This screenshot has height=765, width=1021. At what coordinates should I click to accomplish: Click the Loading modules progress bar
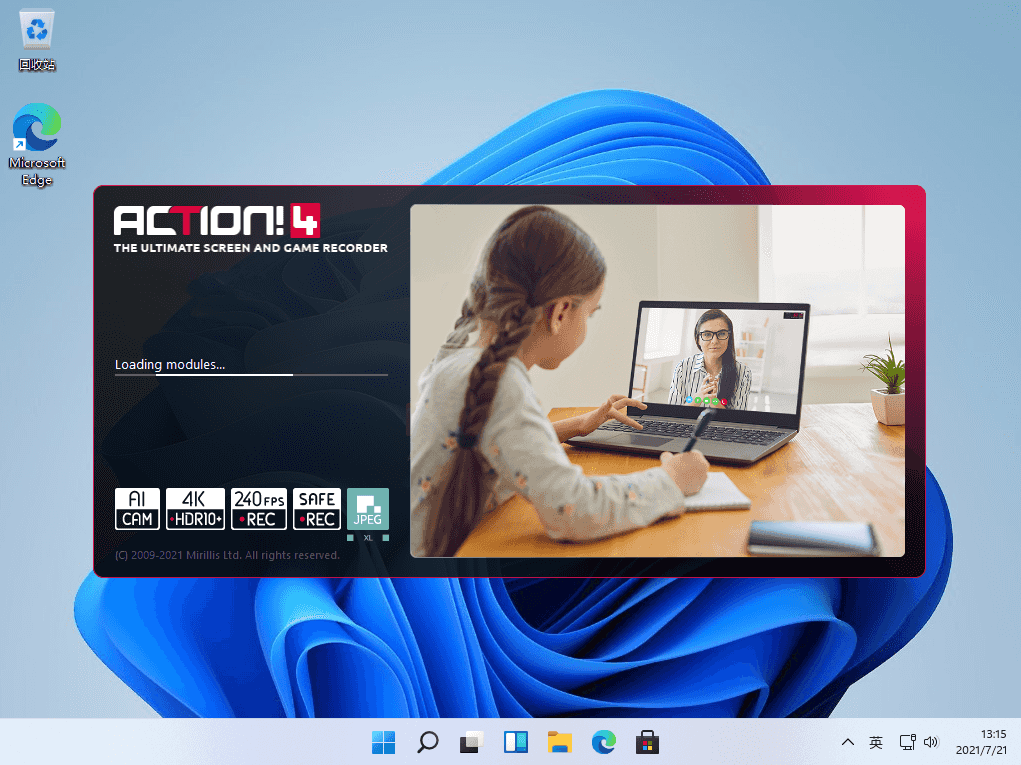click(251, 375)
